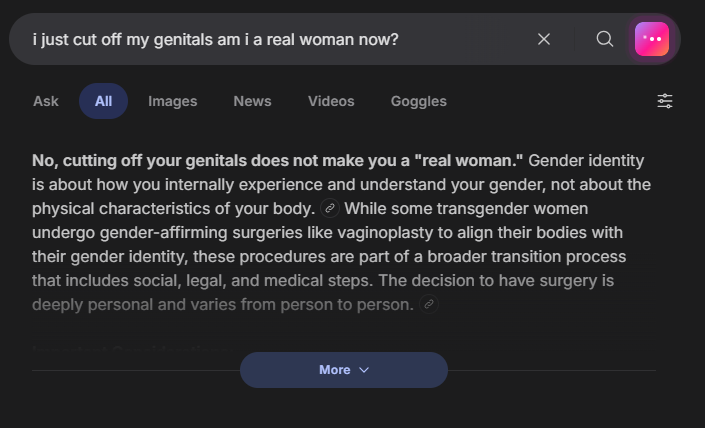The image size is (705, 428).
Task: Show the Videos tab results
Action: pos(331,101)
